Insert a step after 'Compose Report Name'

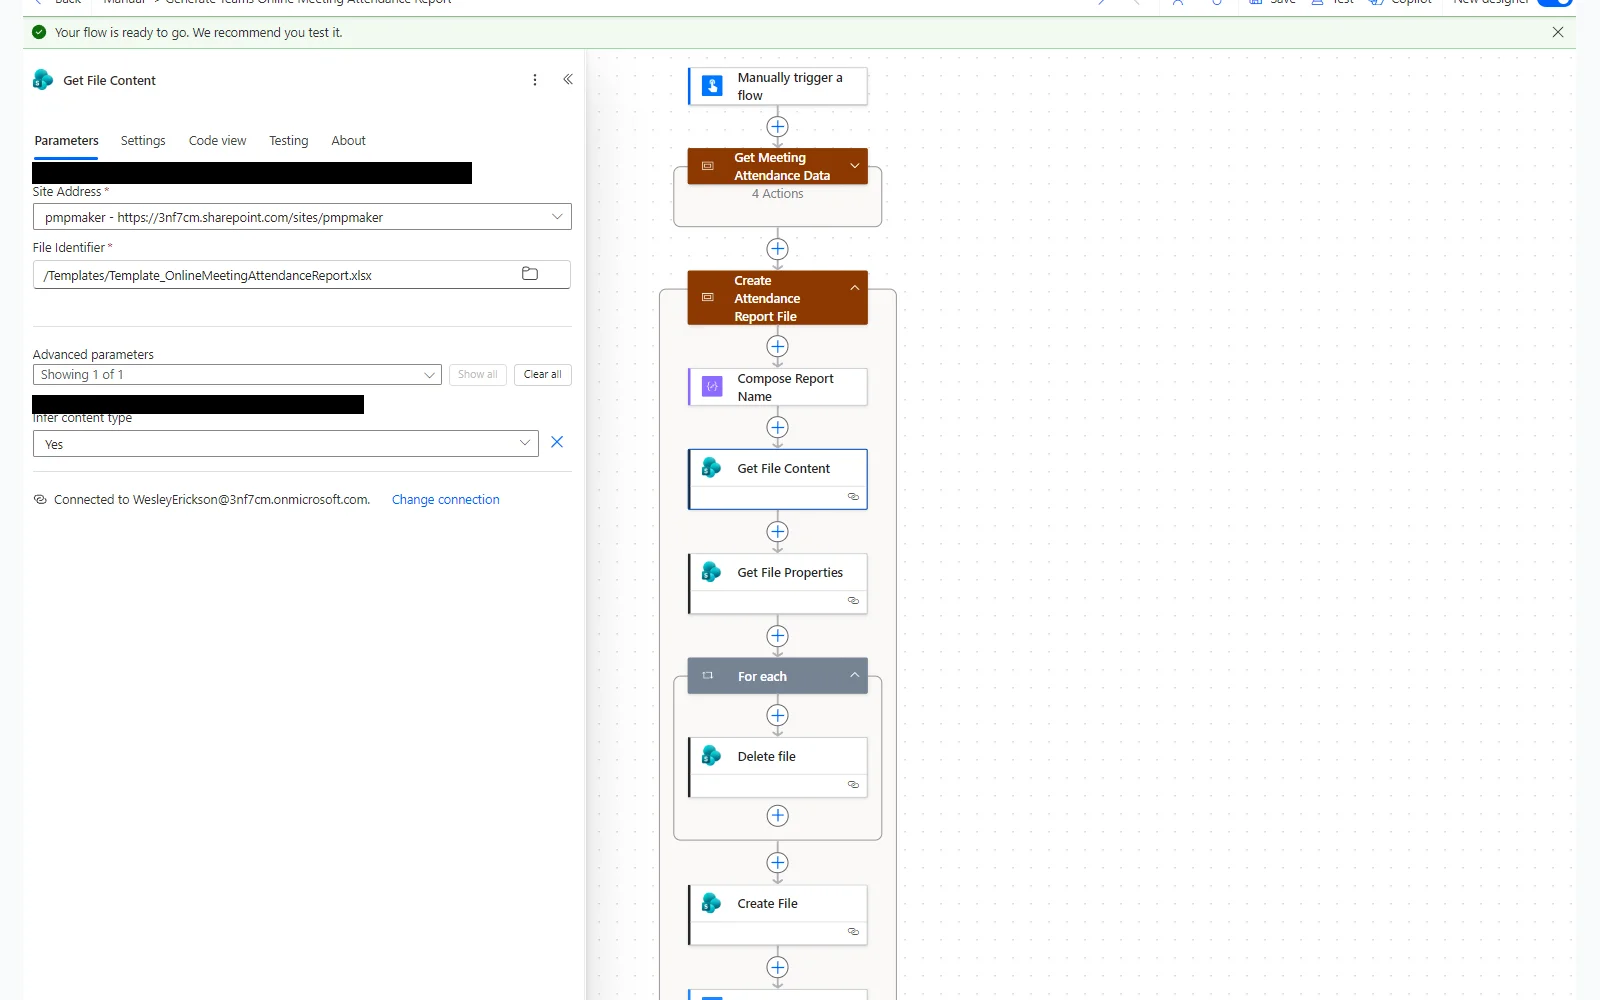coord(777,428)
